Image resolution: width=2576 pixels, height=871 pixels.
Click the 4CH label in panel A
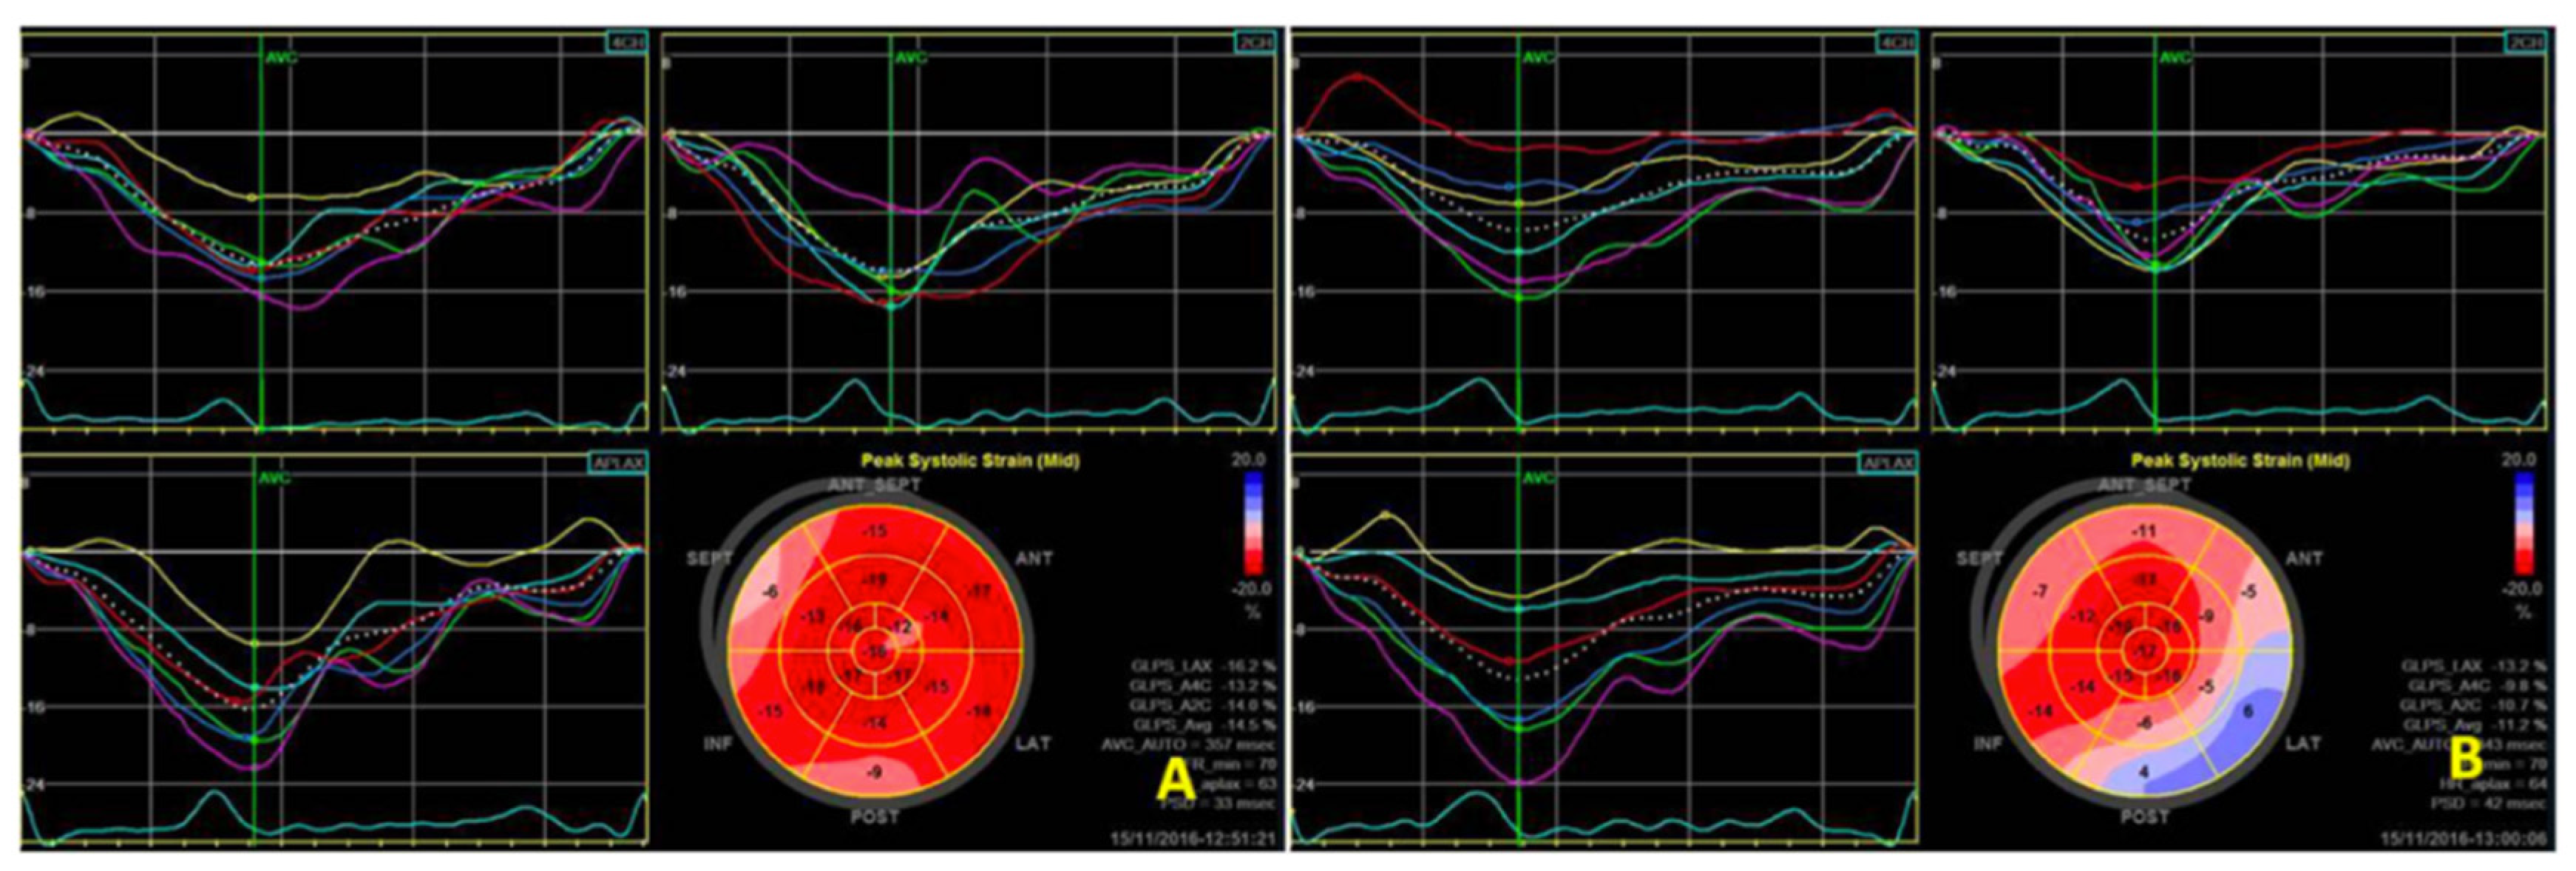click(x=627, y=43)
